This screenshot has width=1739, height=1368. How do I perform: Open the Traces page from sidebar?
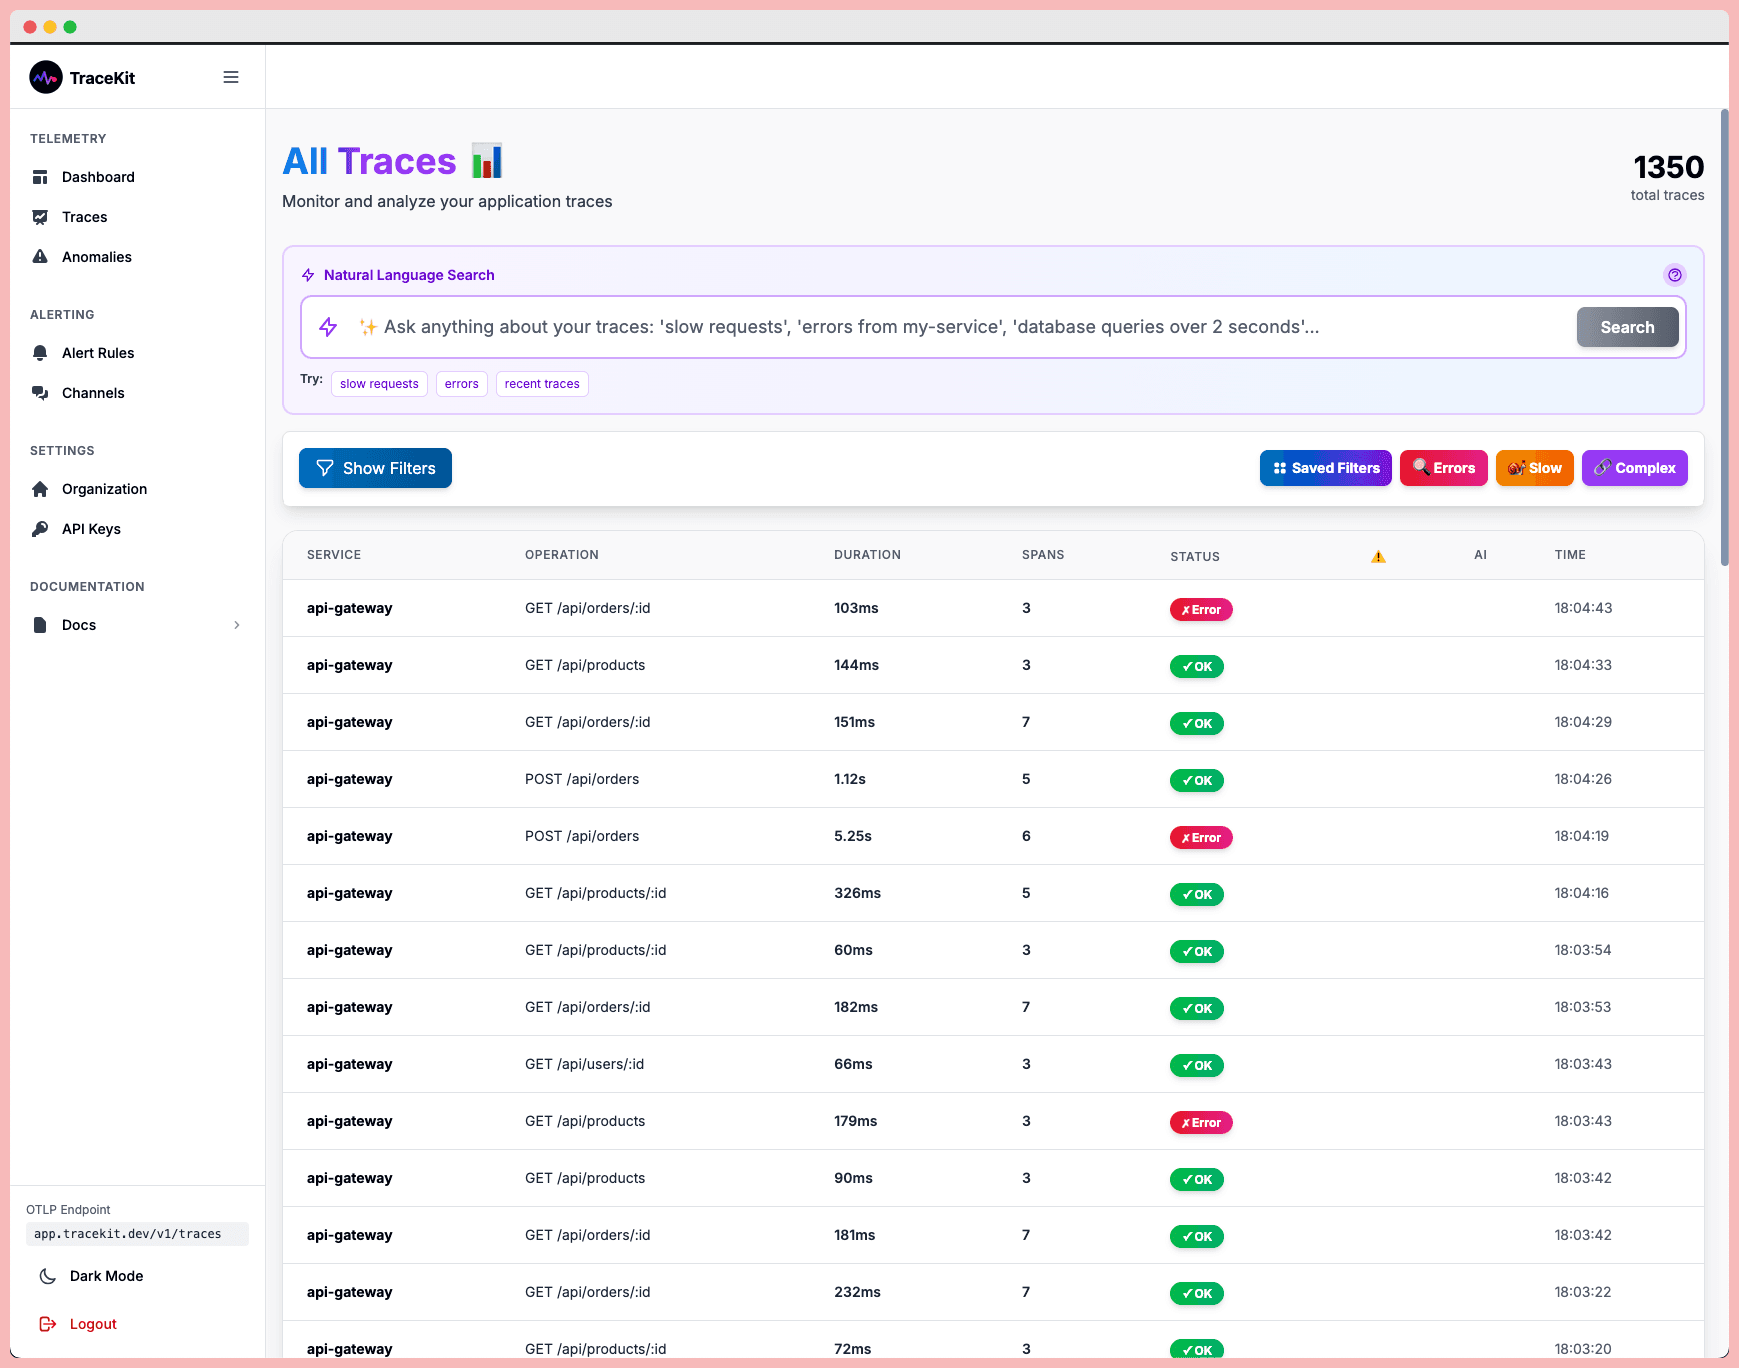[x=84, y=217]
